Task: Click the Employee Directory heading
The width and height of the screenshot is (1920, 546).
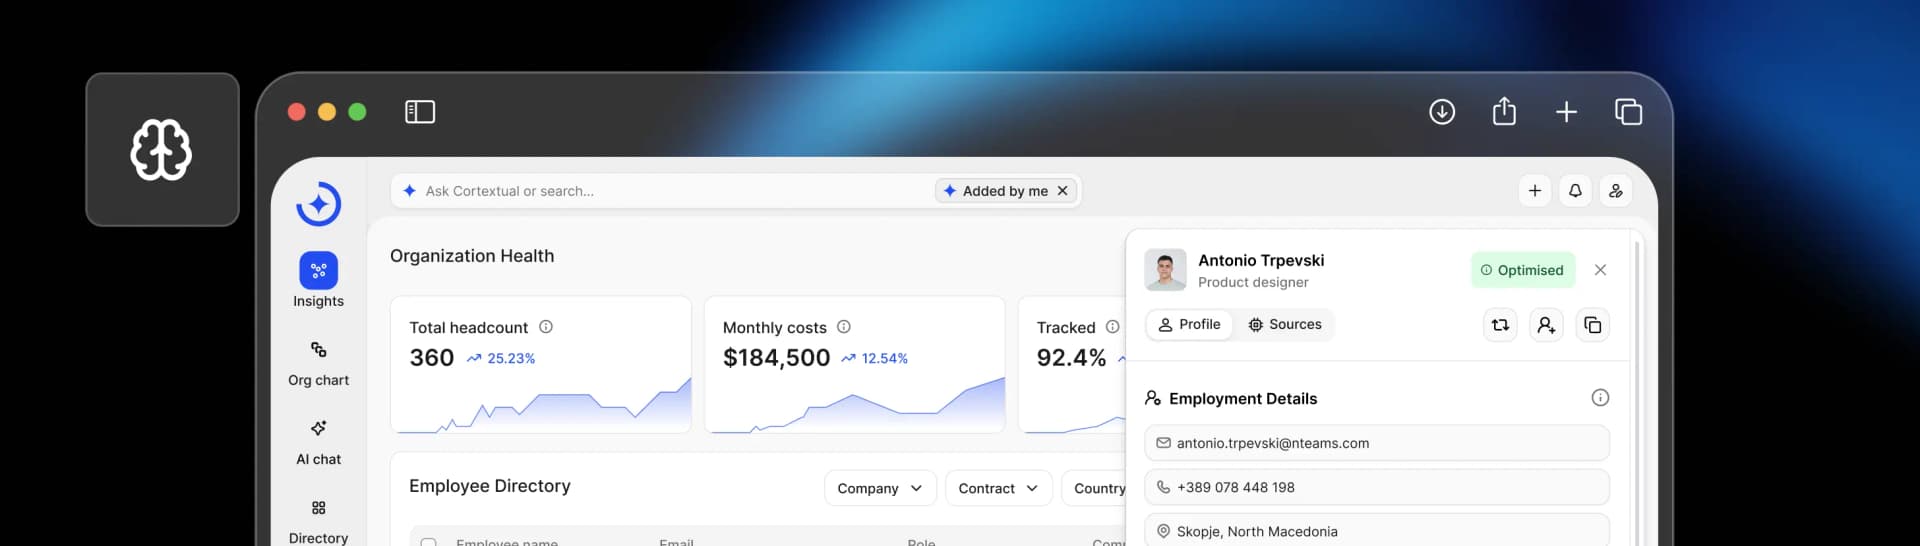Action: point(490,486)
